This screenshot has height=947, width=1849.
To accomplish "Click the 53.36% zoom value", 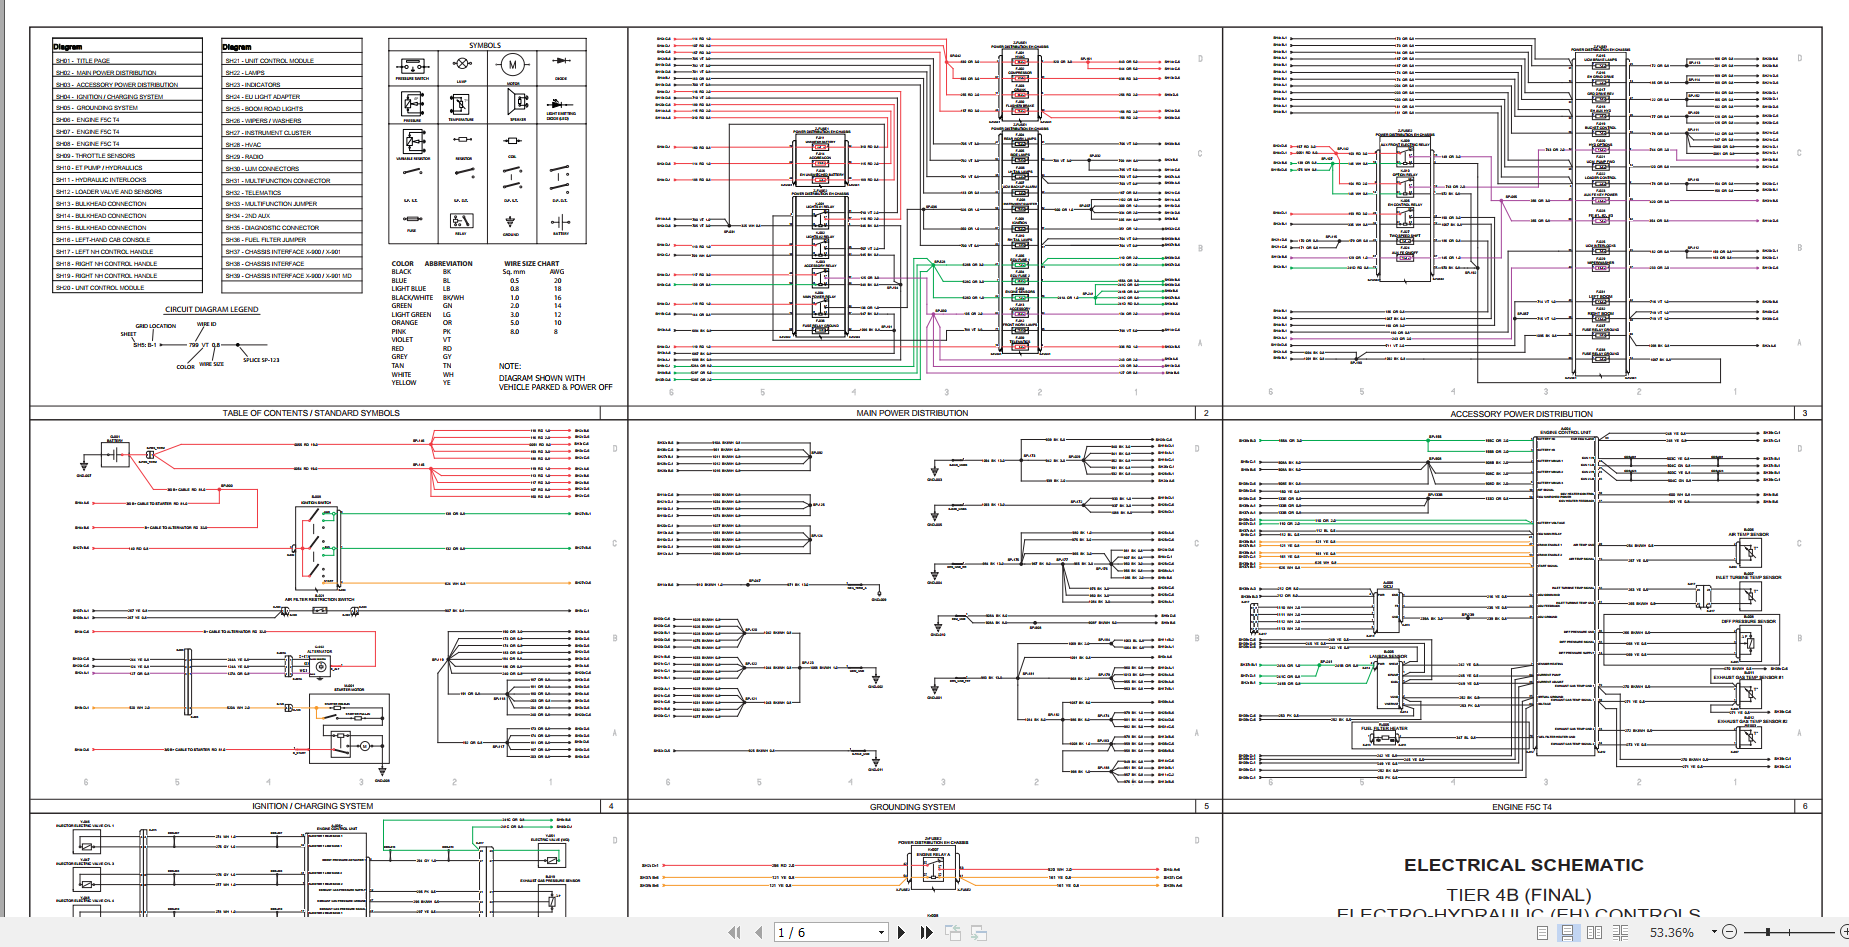I will (x=1671, y=932).
